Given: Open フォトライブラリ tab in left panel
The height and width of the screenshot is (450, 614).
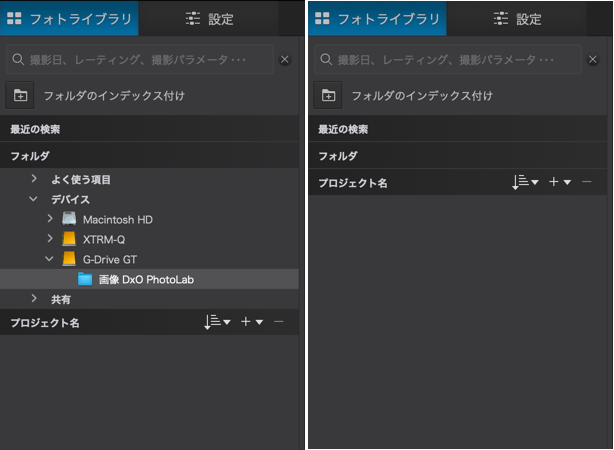Looking at the screenshot, I should pyautogui.click(x=69, y=18).
